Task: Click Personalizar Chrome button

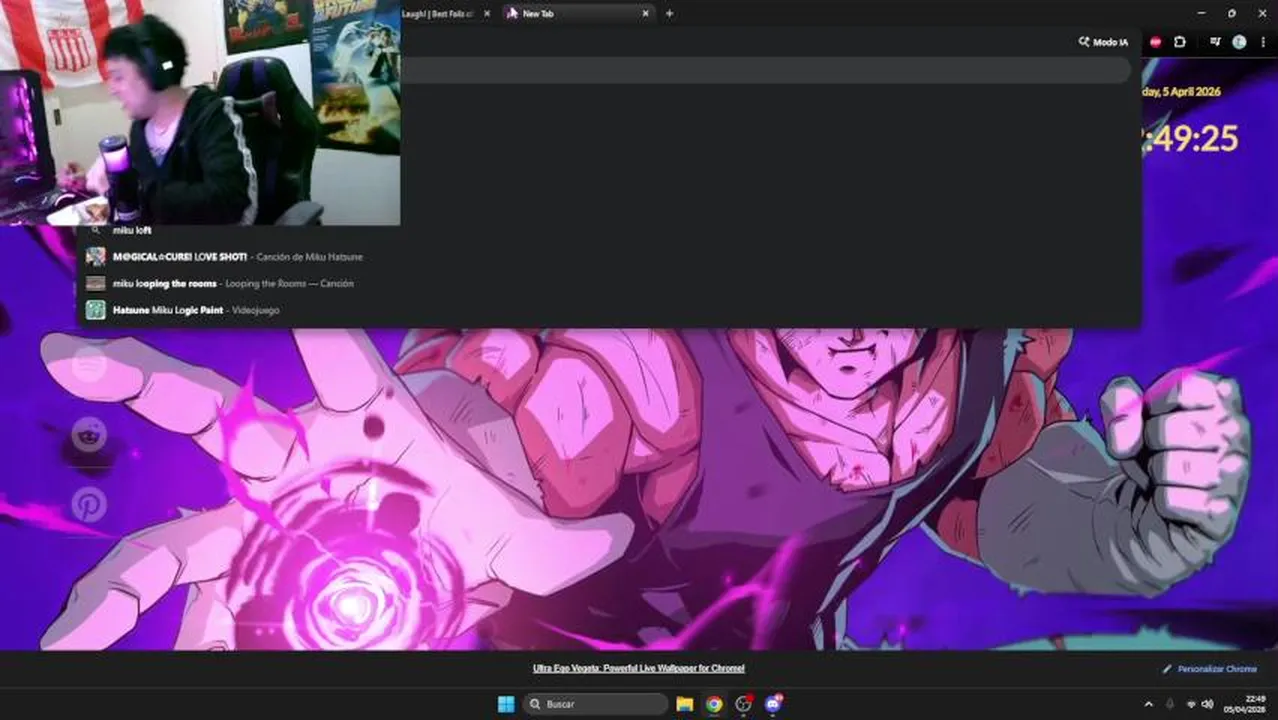Action: pyautogui.click(x=1210, y=669)
